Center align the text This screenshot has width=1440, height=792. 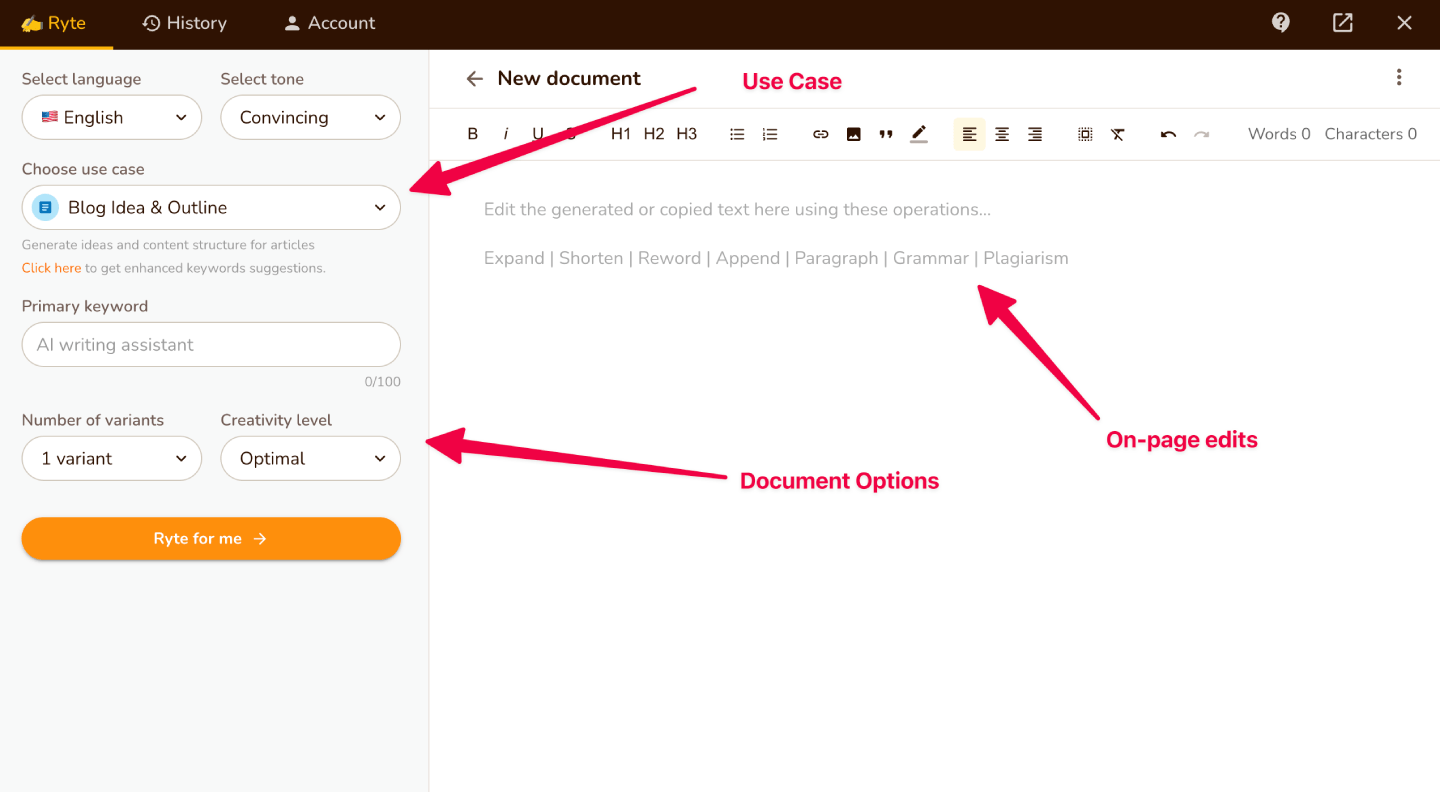click(1002, 134)
